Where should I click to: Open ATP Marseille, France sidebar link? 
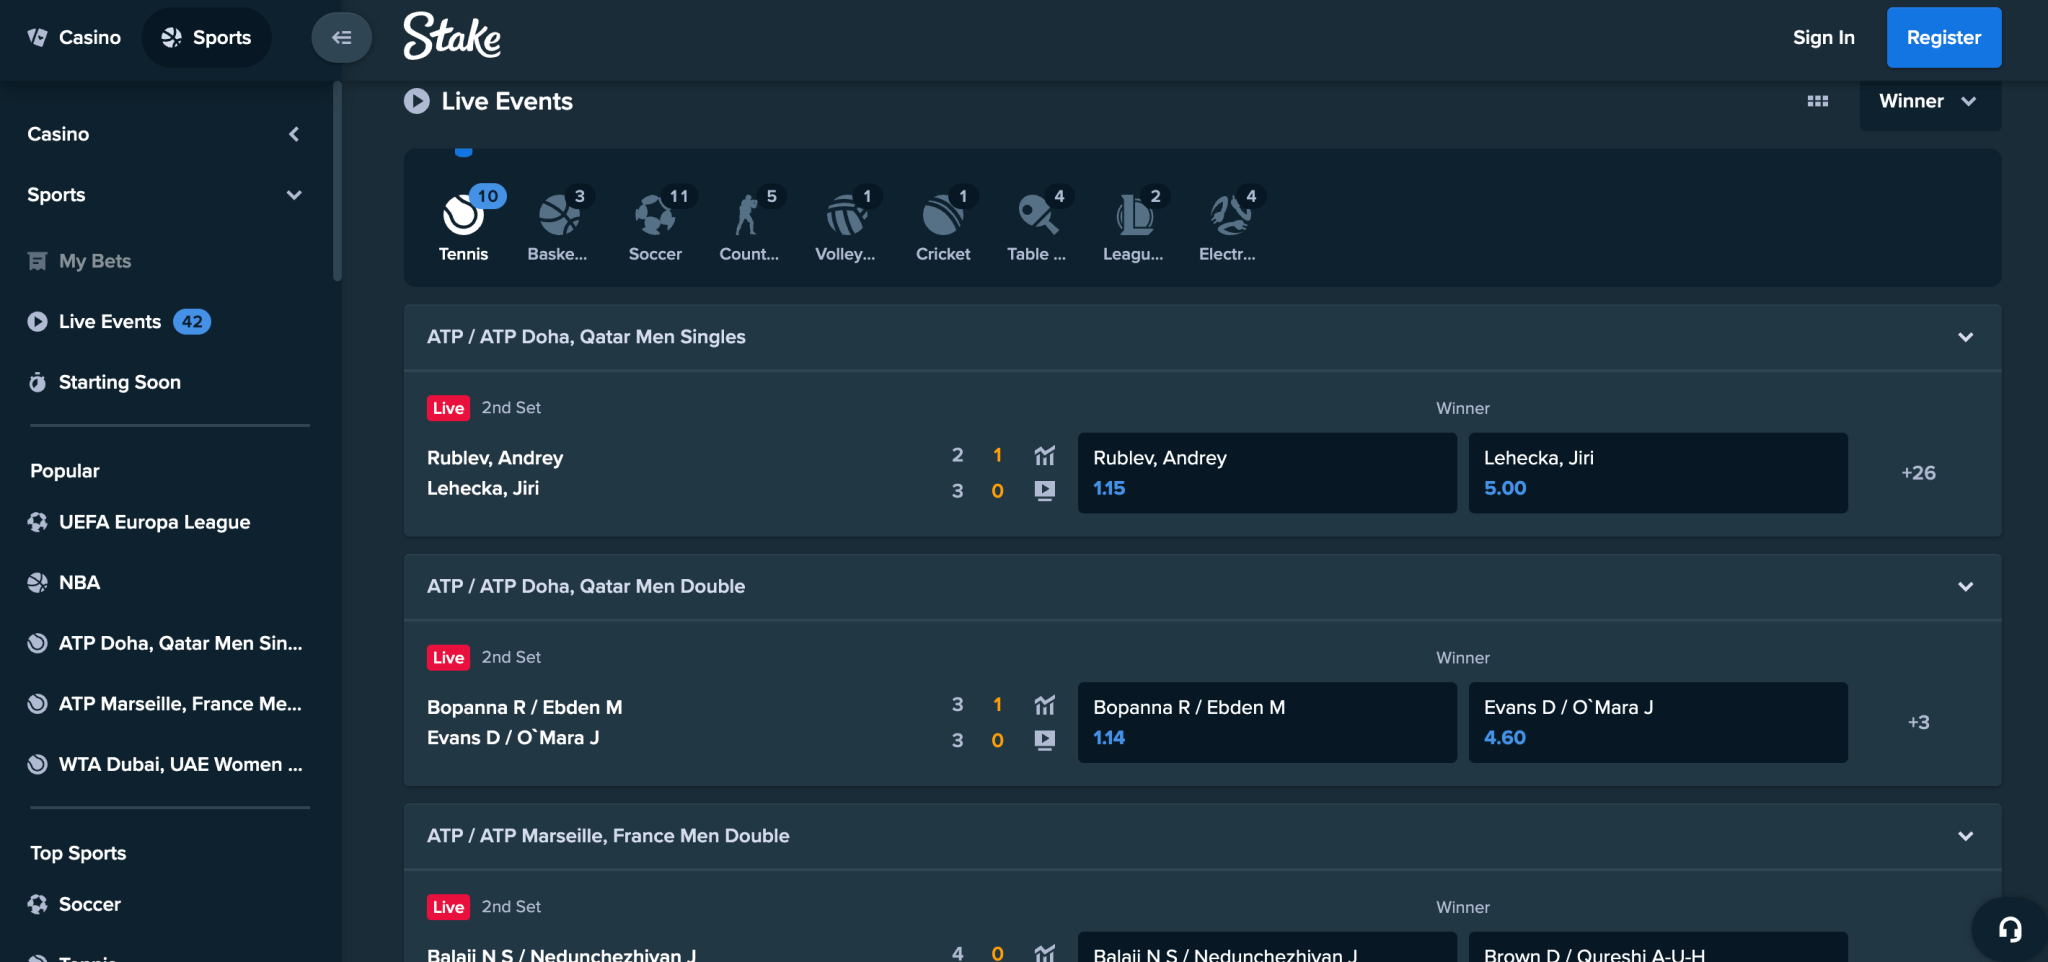coord(165,704)
